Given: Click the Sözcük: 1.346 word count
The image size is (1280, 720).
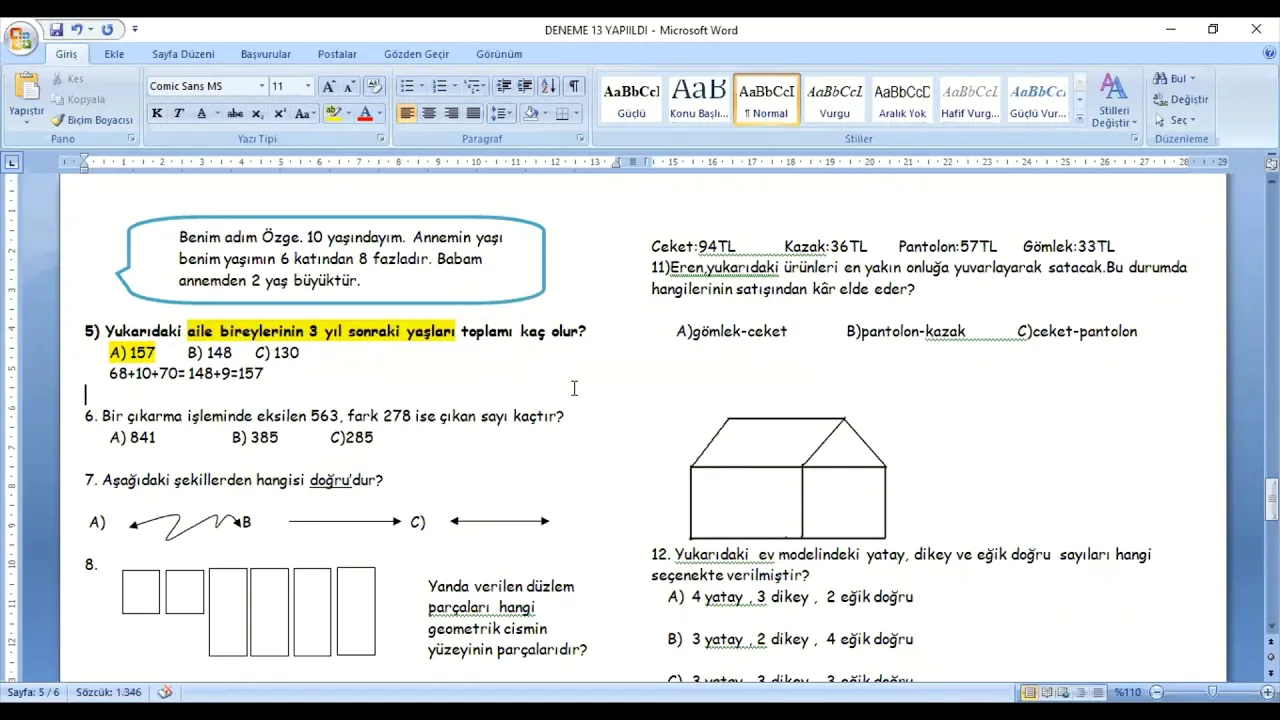Looking at the screenshot, I should [x=109, y=692].
